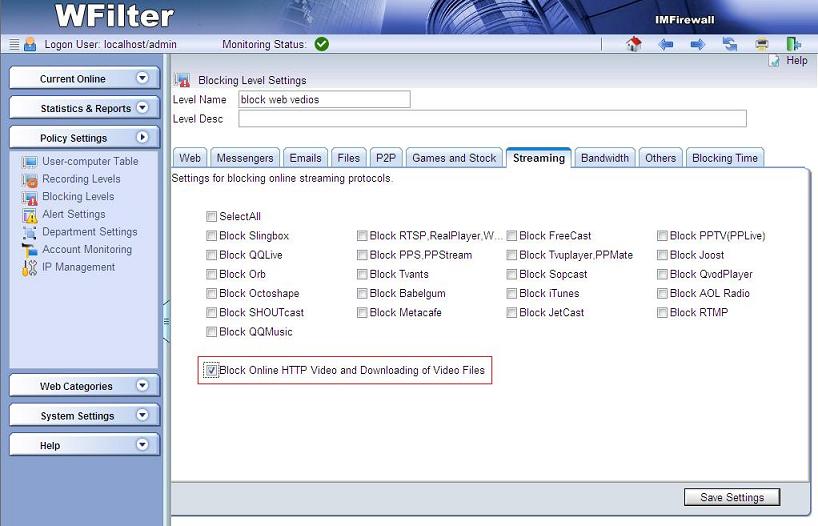The height and width of the screenshot is (526, 818).
Task: Click the printer icon
Action: [x=762, y=44]
